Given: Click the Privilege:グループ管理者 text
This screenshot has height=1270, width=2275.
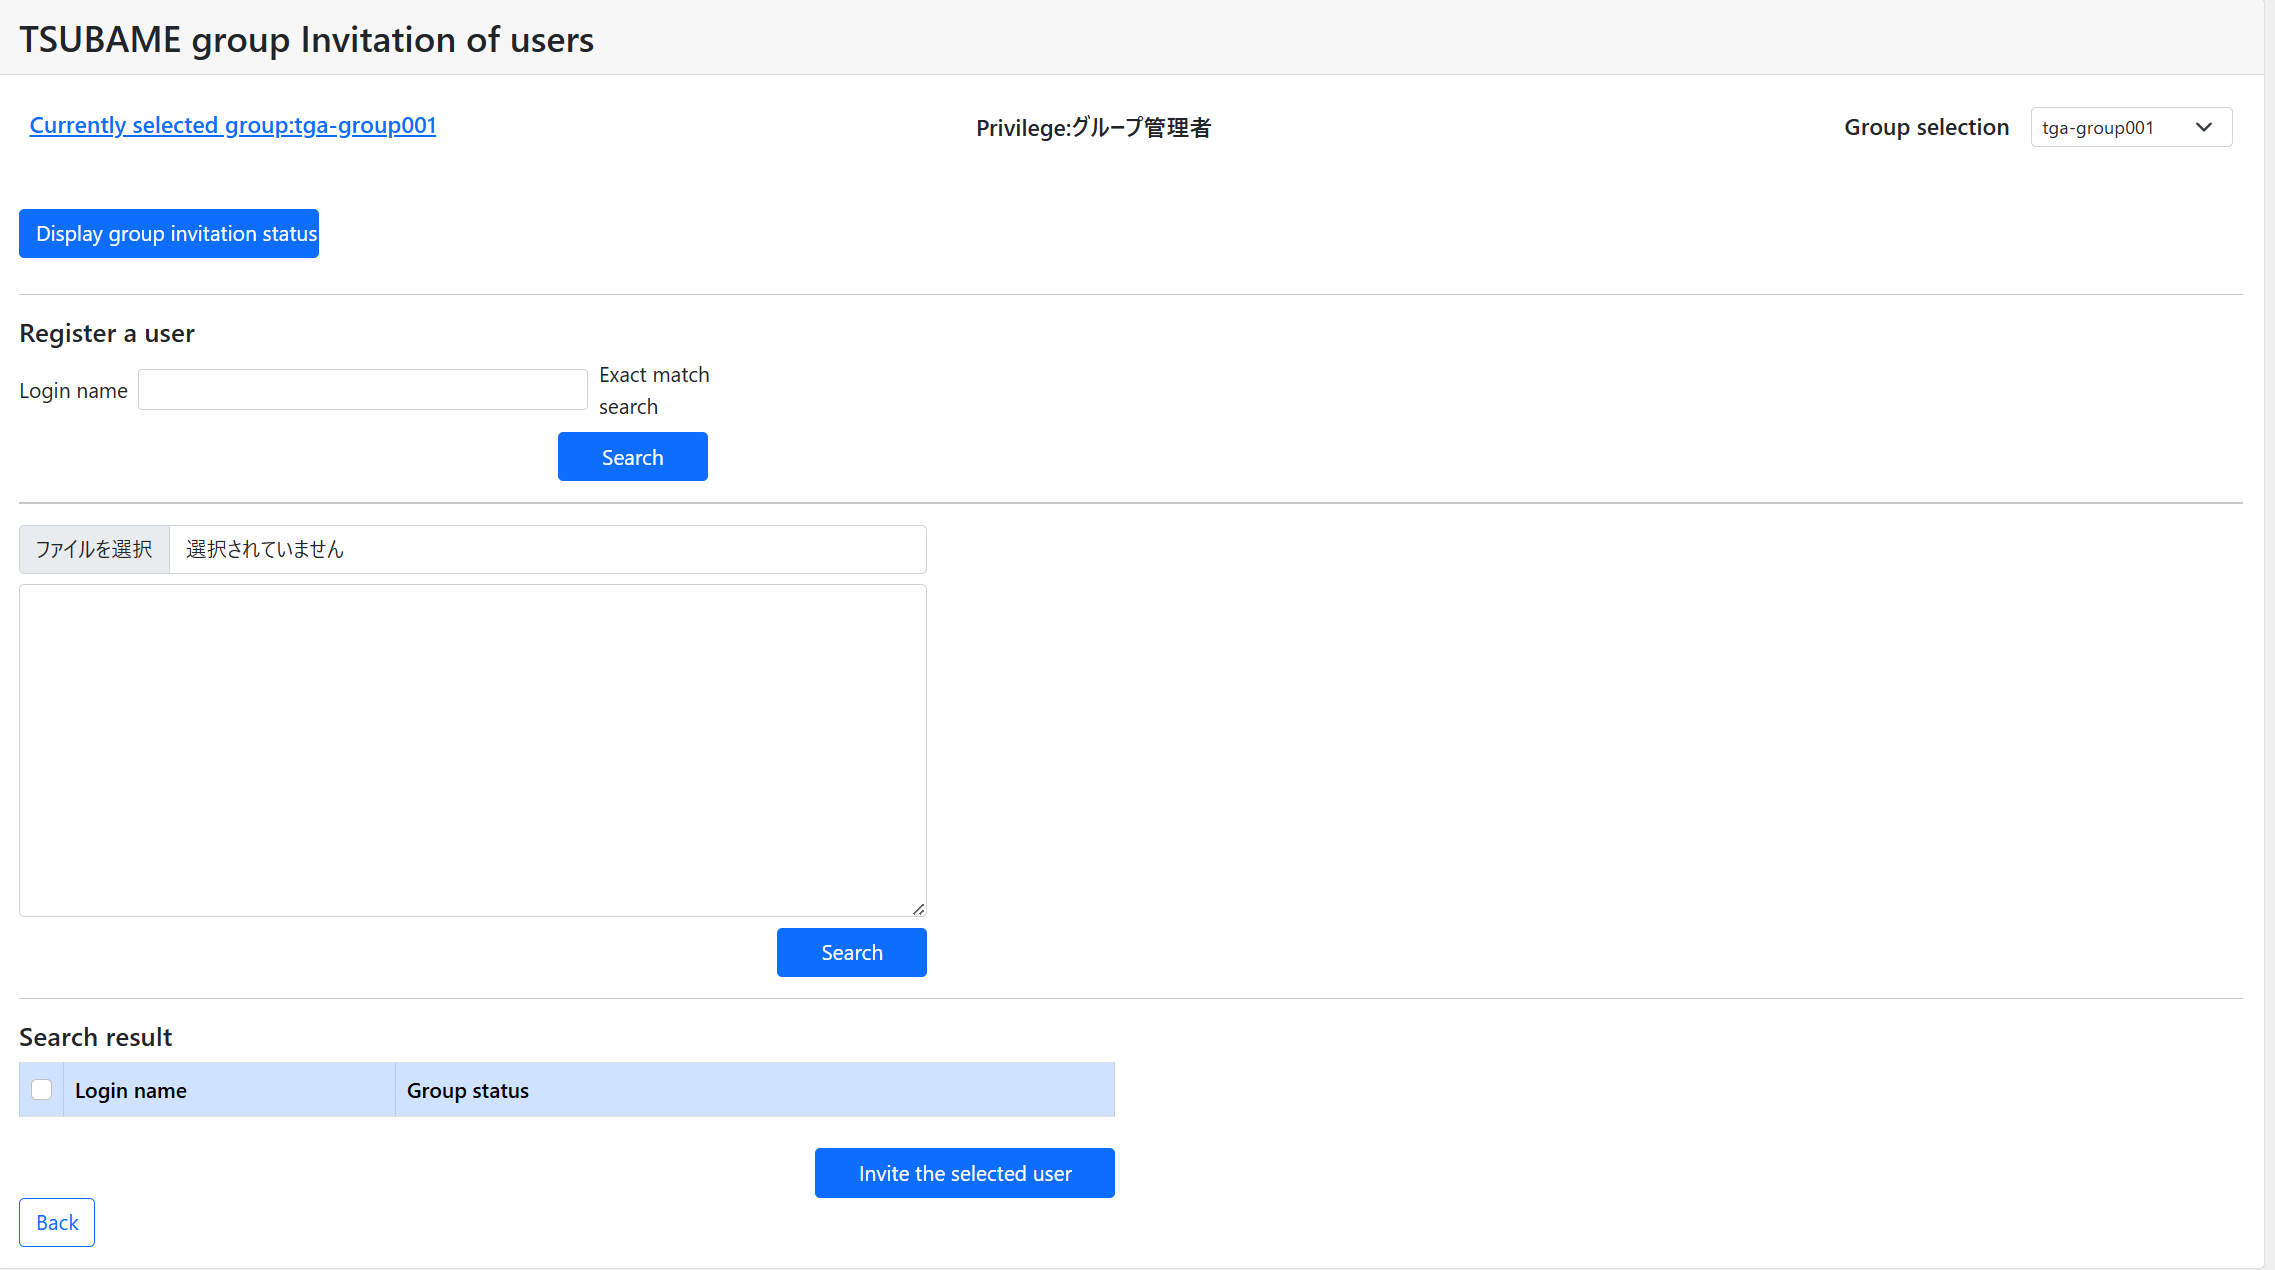Looking at the screenshot, I should point(1093,128).
